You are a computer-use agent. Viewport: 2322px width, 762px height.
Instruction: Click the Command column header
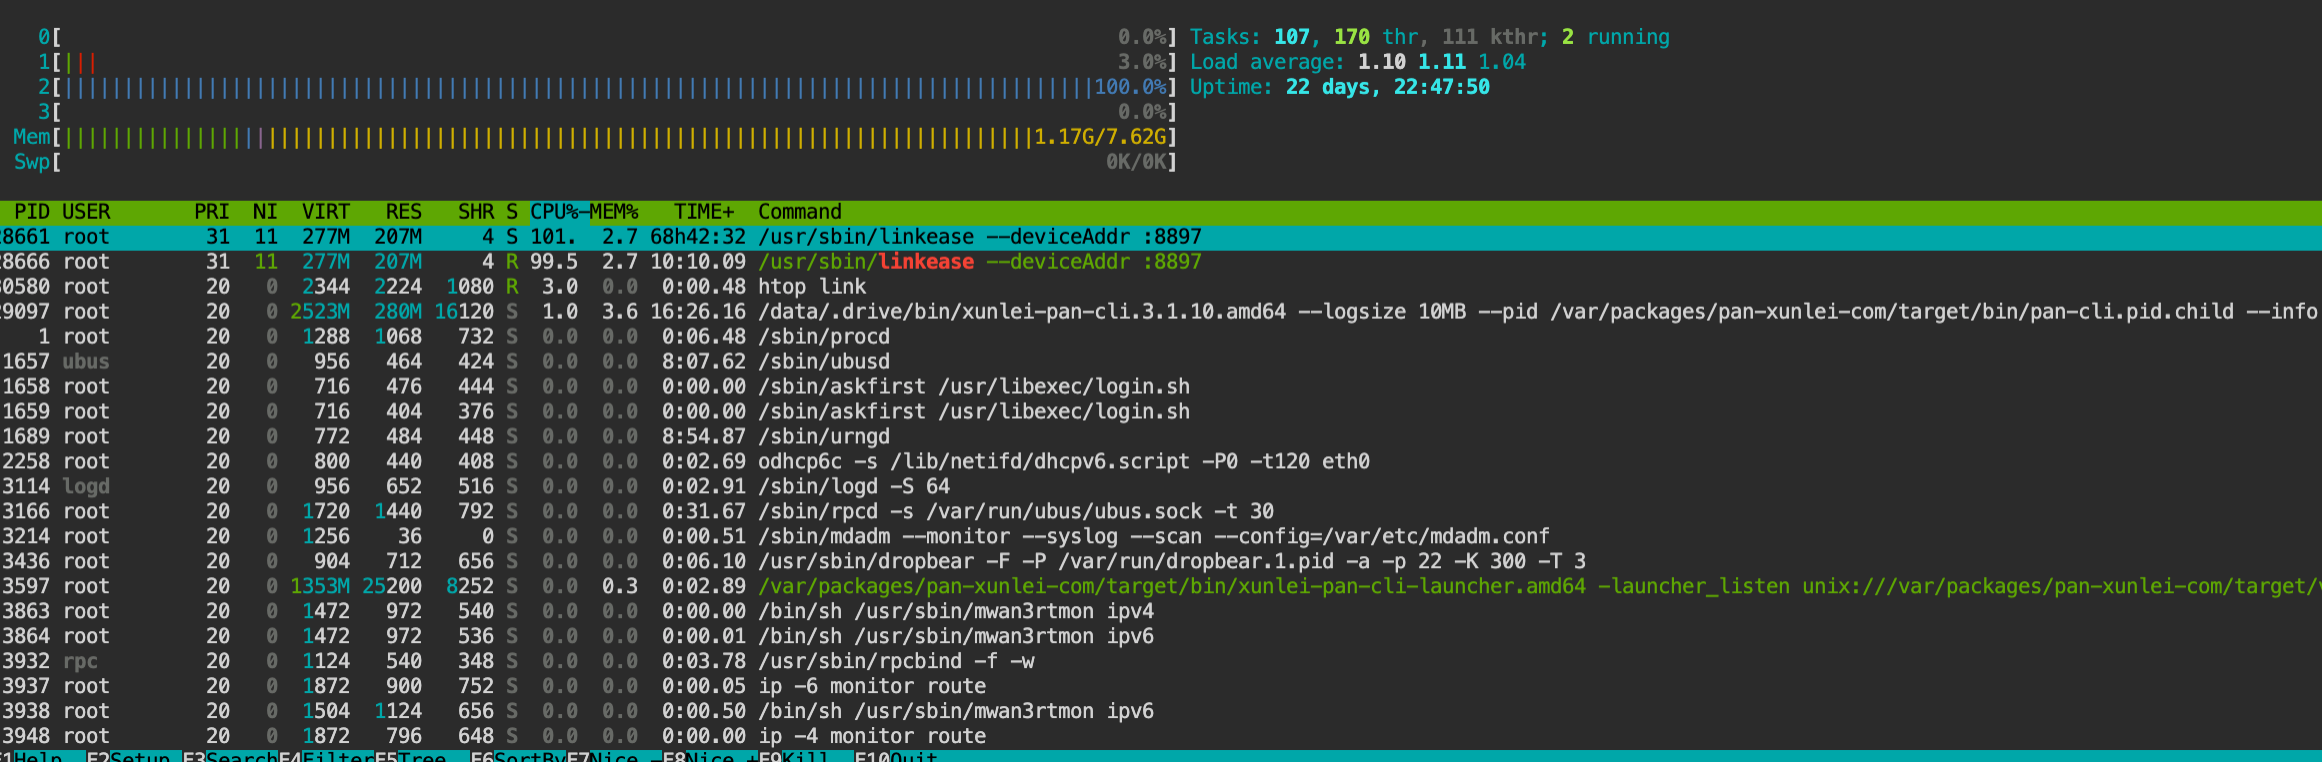(799, 212)
